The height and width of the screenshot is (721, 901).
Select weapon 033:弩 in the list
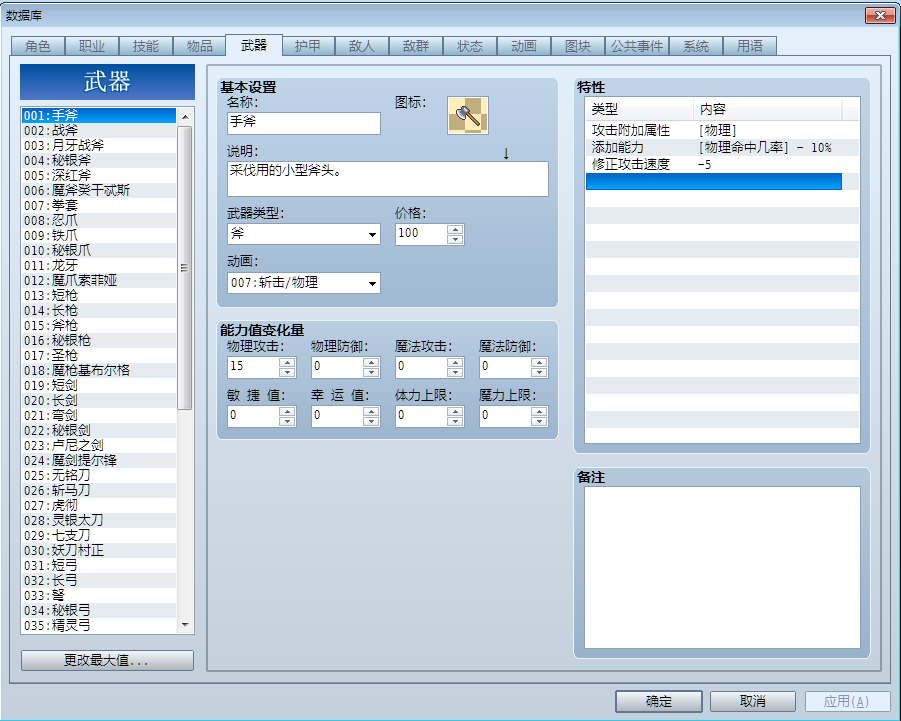point(98,595)
